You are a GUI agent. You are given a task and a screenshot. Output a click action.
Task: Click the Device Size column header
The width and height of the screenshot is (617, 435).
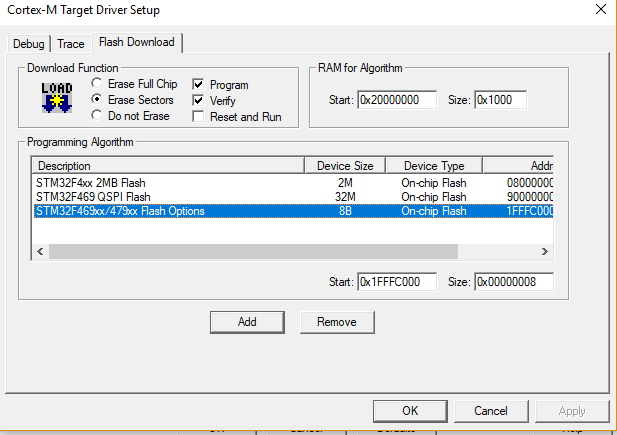(x=345, y=166)
